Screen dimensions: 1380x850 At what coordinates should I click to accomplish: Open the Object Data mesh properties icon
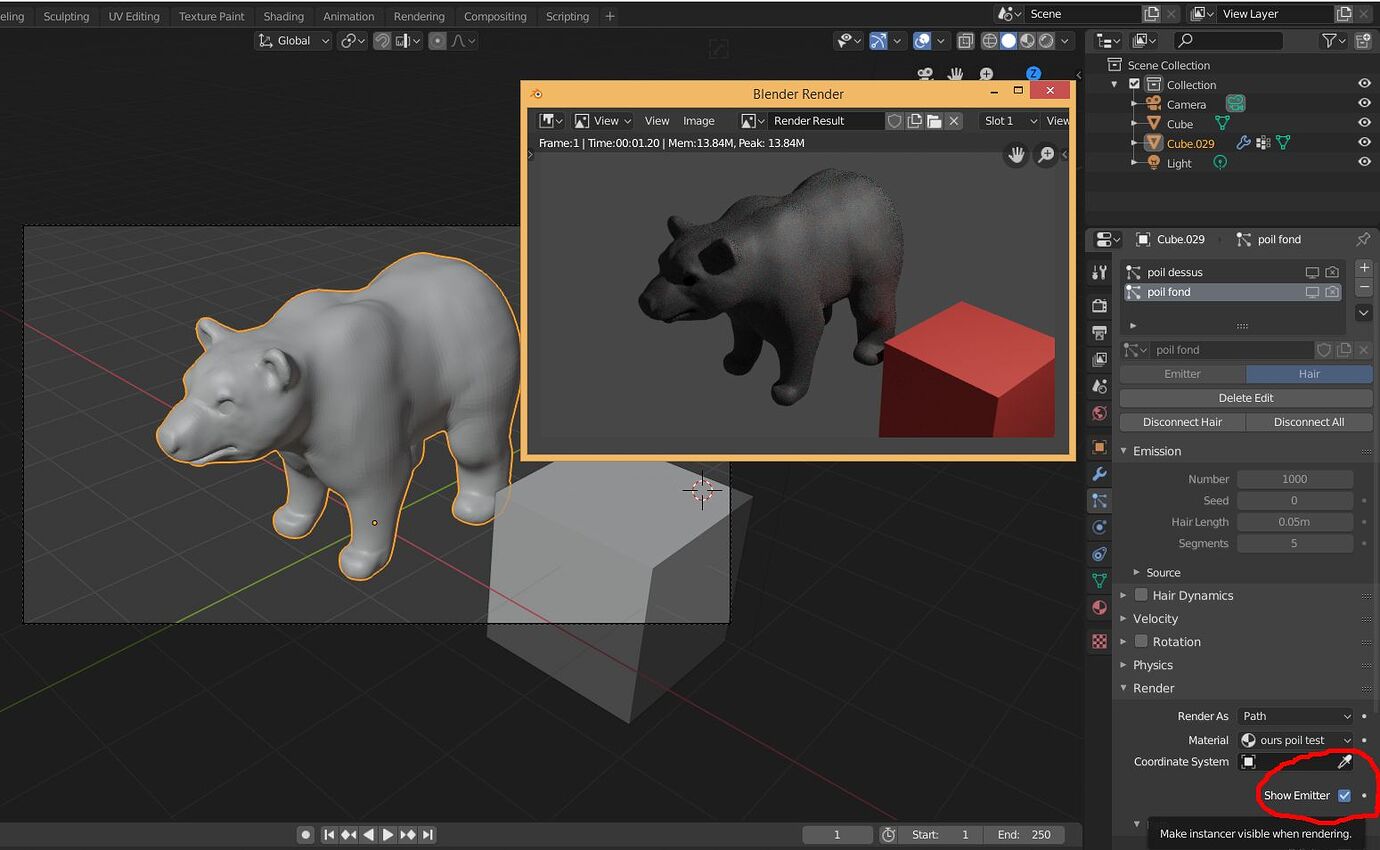click(1099, 580)
